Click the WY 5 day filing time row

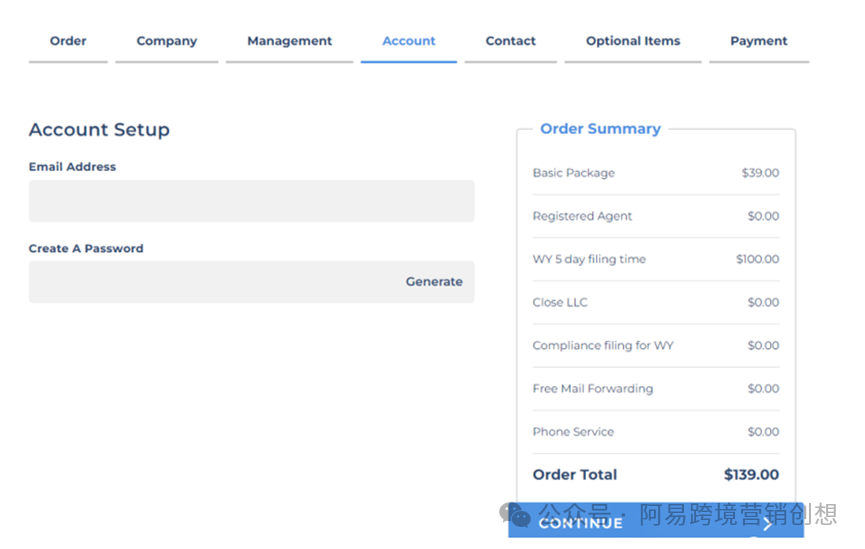point(656,259)
